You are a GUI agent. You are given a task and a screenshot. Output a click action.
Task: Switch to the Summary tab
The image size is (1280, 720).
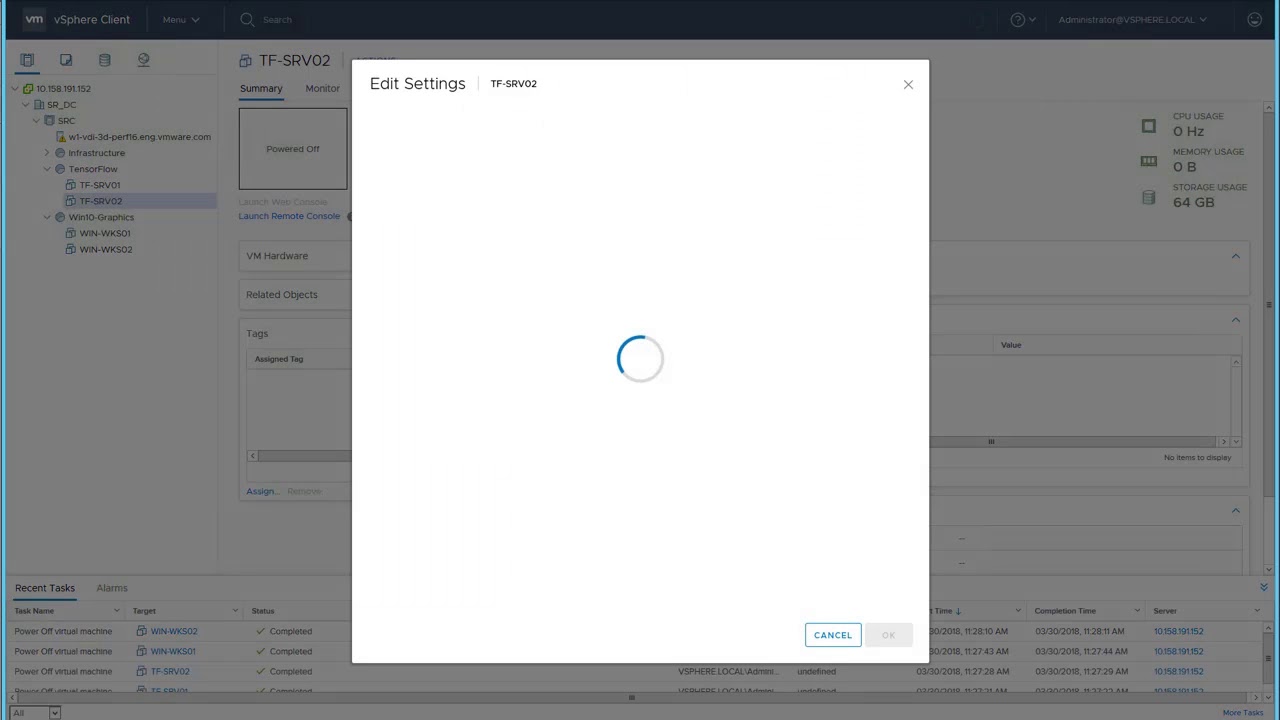pyautogui.click(x=261, y=89)
